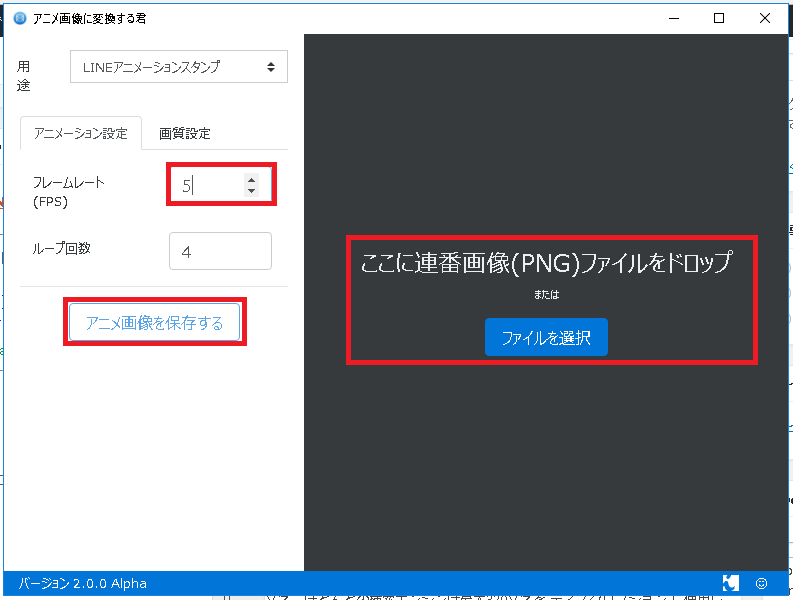This screenshot has height=600, width=793.
Task: Close the アニメ画像に変換する君 window
Action: (765, 18)
